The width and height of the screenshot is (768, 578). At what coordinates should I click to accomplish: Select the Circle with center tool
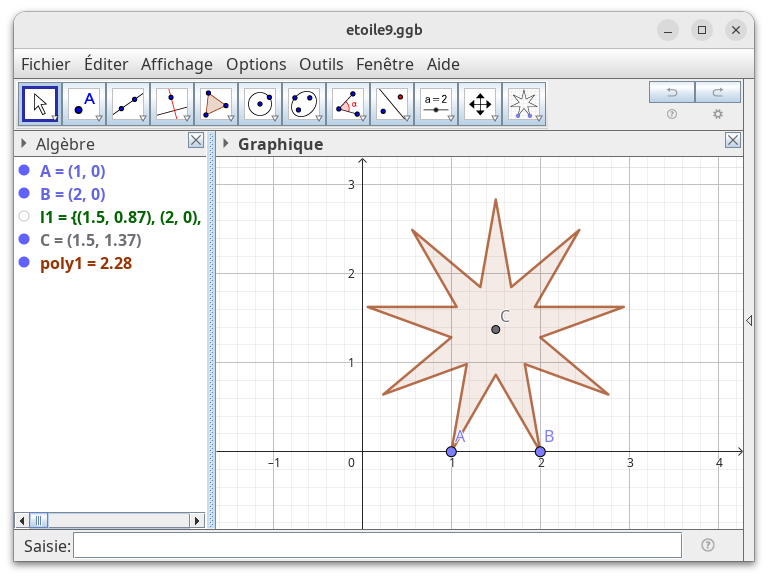[x=260, y=103]
